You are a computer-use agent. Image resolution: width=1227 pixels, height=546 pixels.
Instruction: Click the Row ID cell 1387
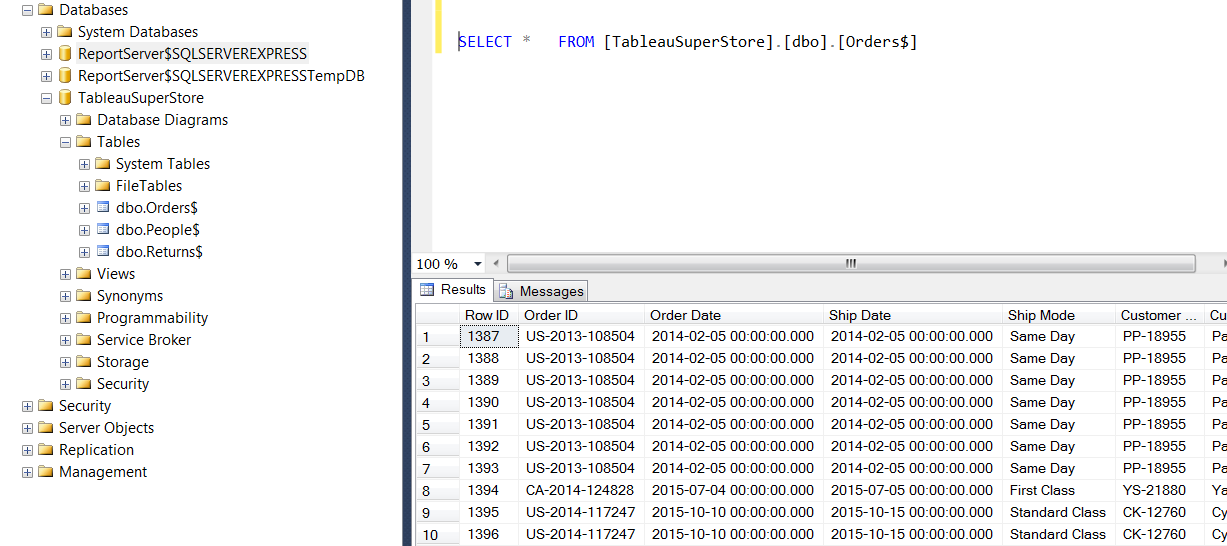click(x=487, y=336)
